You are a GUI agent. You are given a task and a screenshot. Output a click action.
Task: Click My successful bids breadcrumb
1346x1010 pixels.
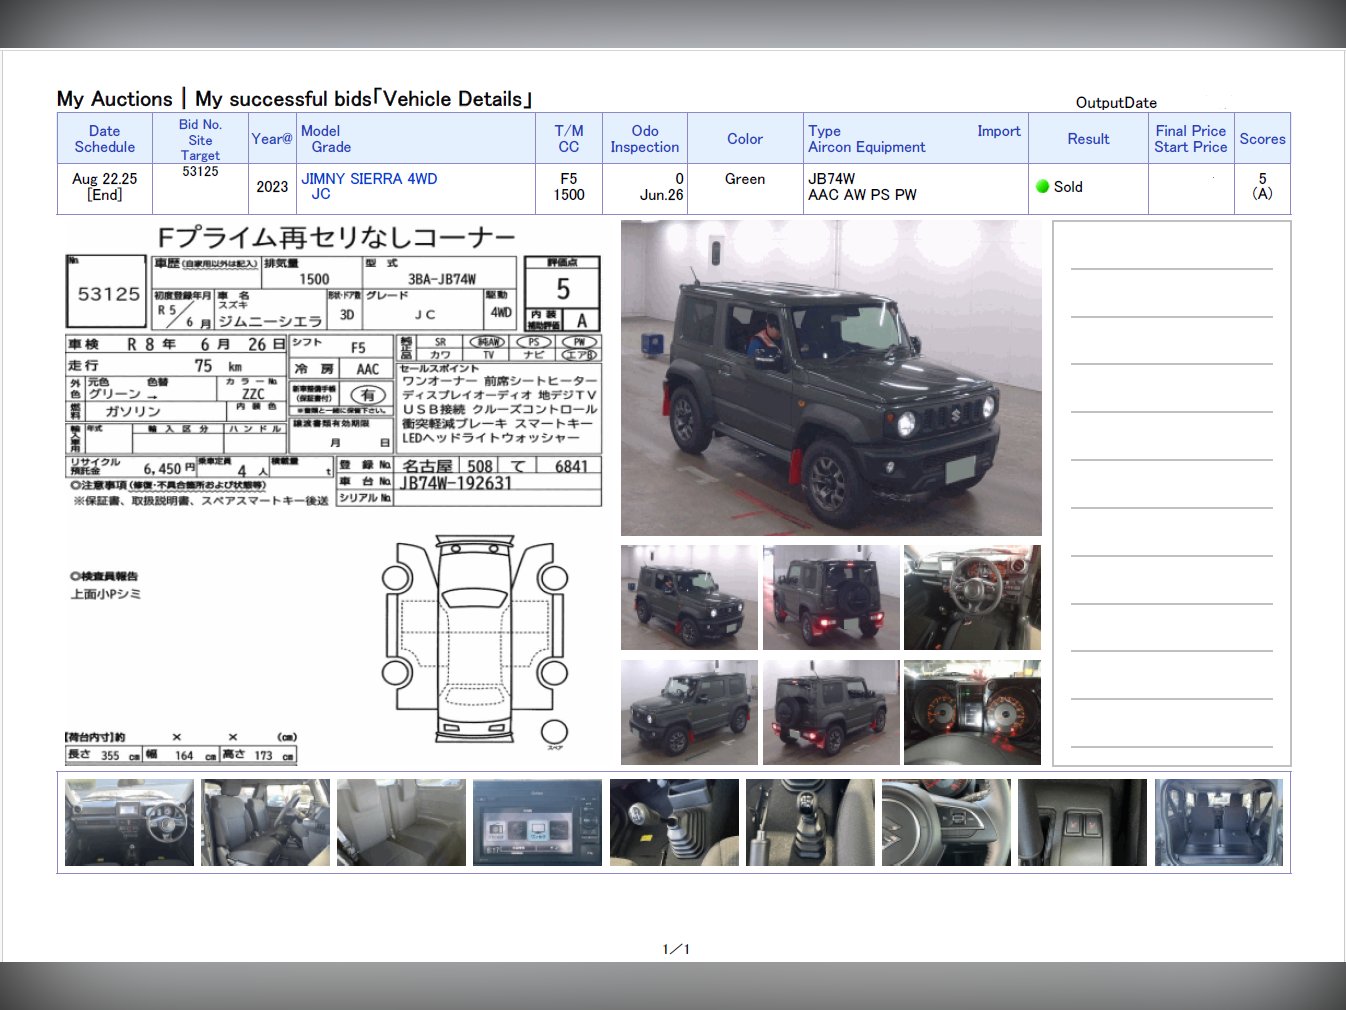(x=283, y=99)
